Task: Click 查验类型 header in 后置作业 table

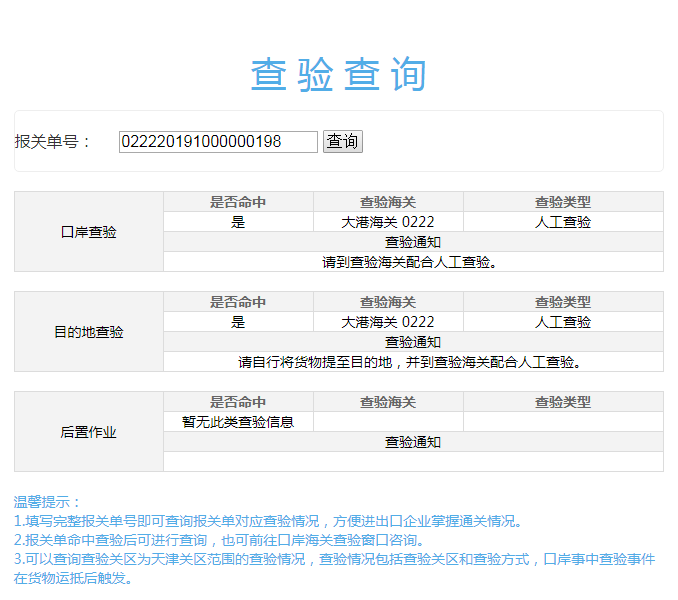Action: [563, 402]
